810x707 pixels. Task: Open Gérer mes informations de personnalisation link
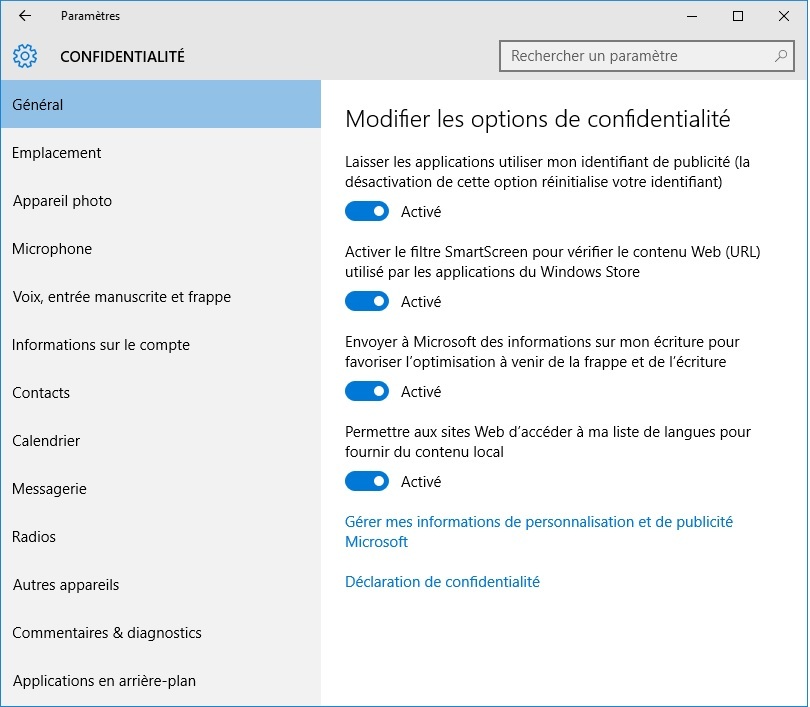(x=539, y=532)
